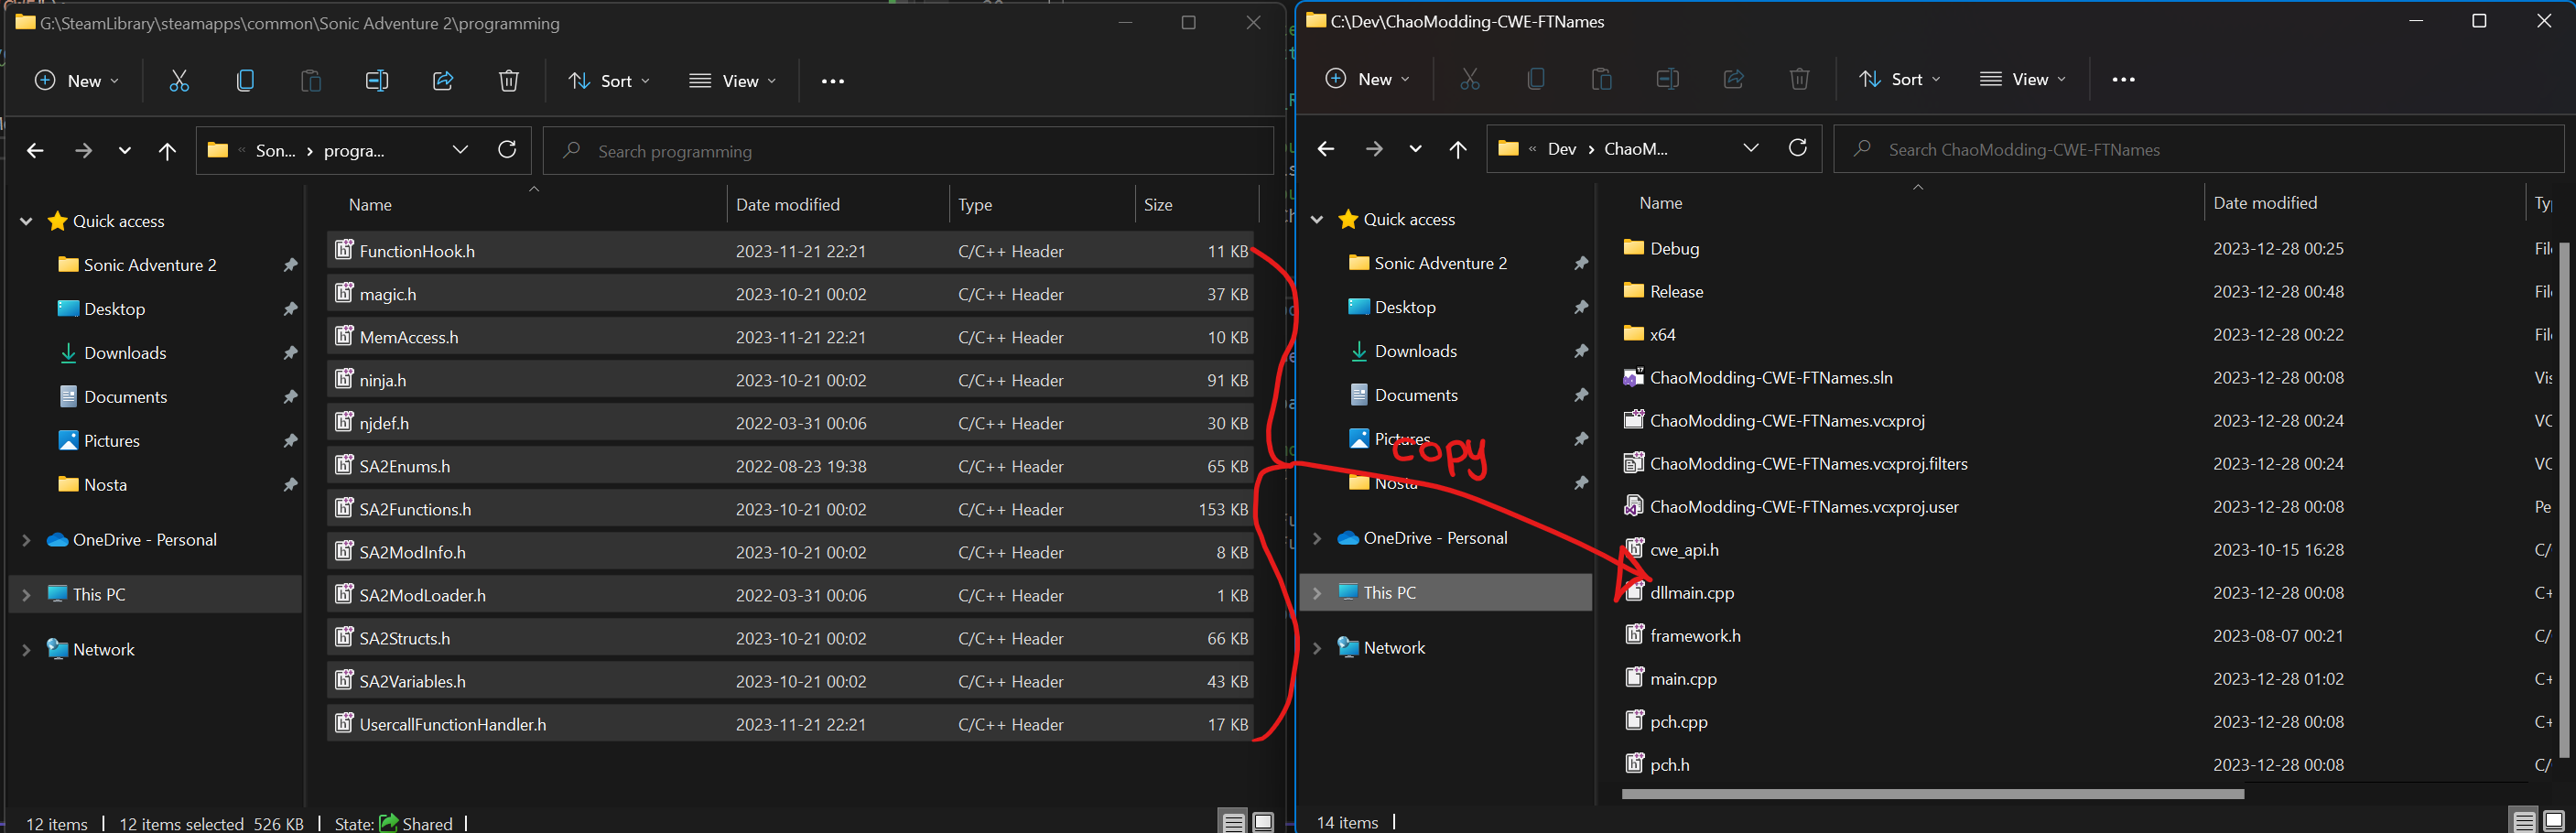2576x833 pixels.
Task: Open Documents in ChaoModding window sidebar
Action: point(1416,395)
